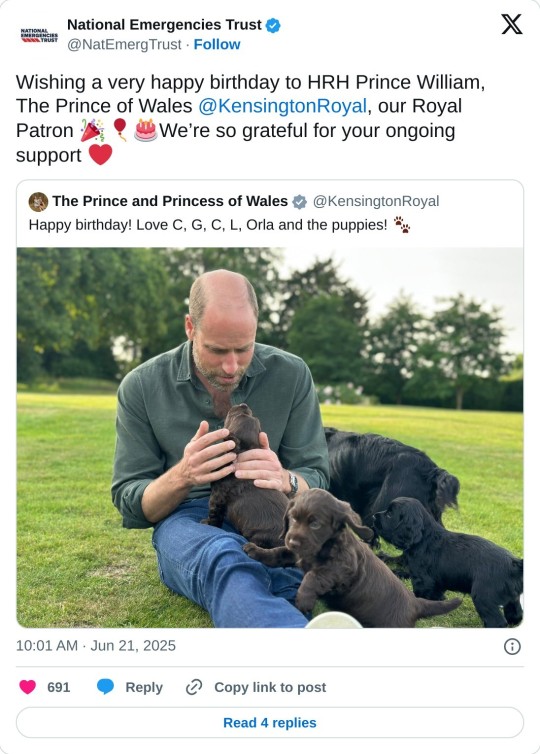Image resolution: width=540 pixels, height=754 pixels.
Task: Like the post with the heart icon
Action: pos(27,687)
